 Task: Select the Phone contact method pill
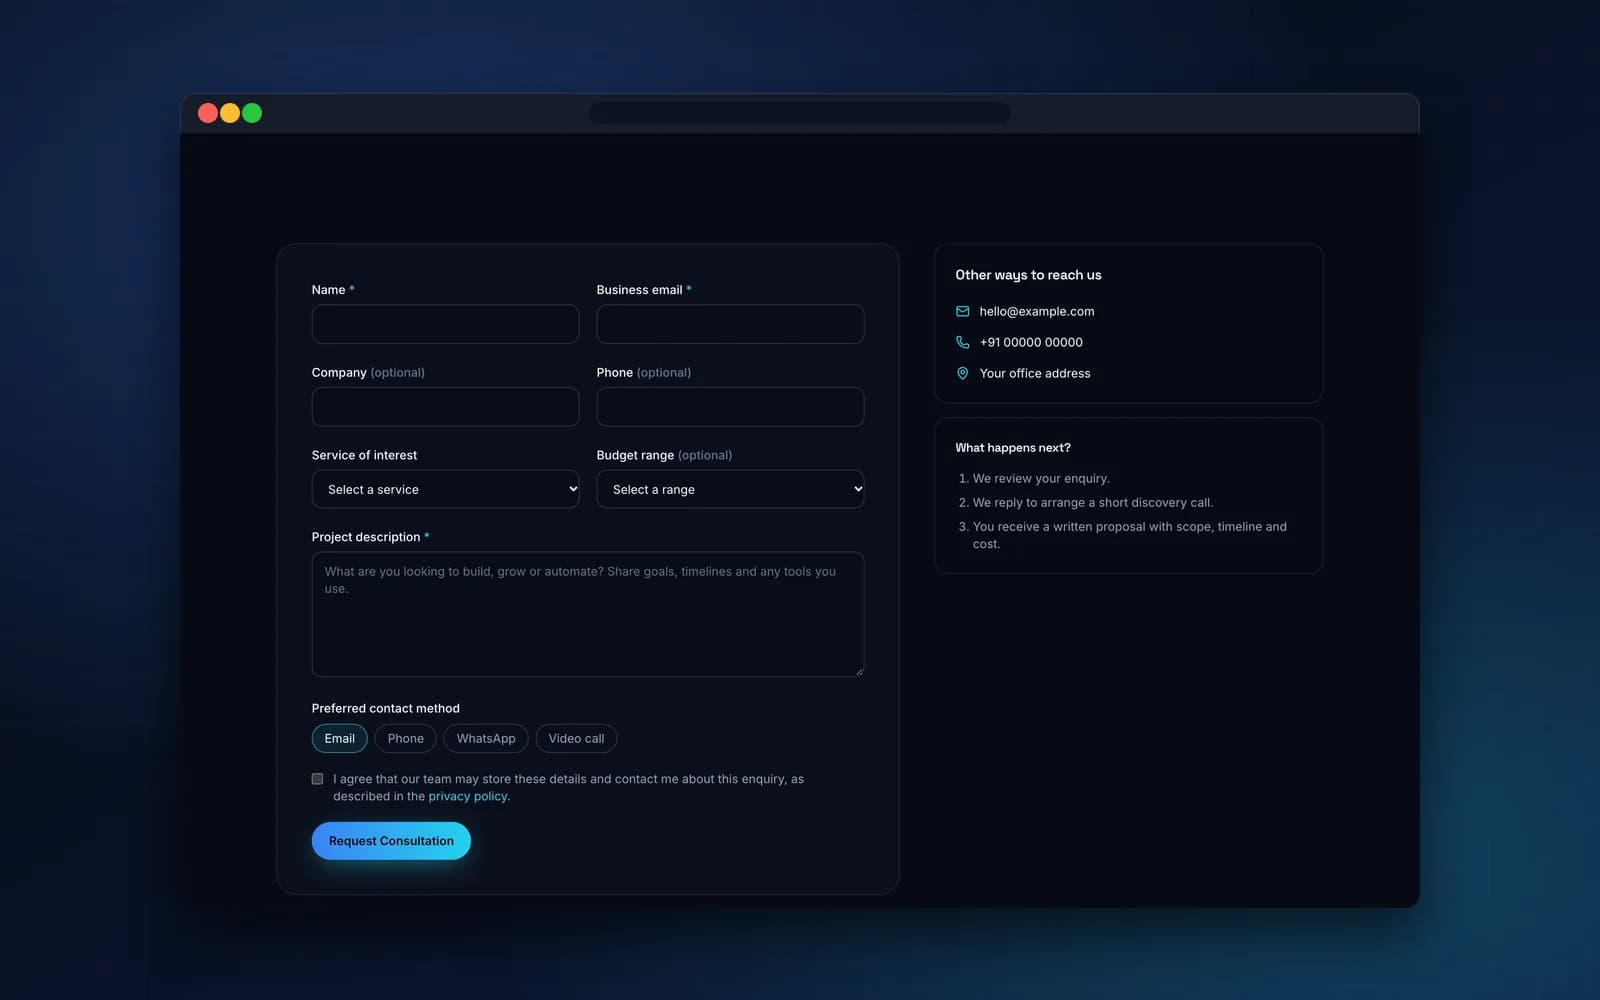(406, 739)
